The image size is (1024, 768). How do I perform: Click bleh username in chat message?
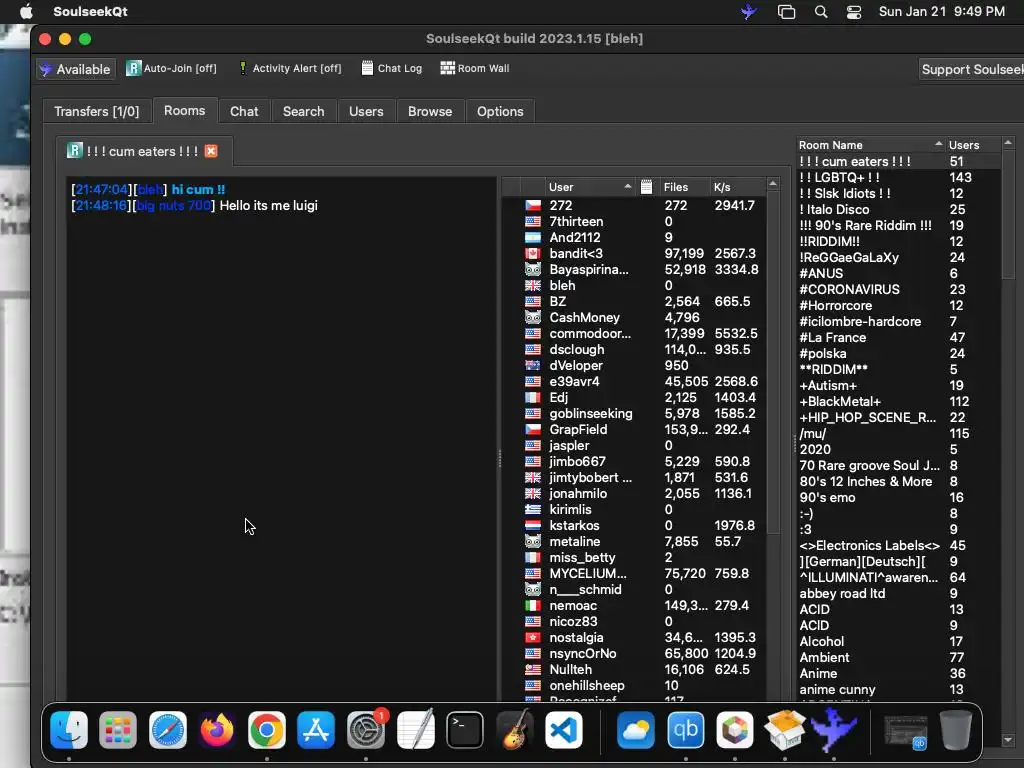click(x=150, y=189)
